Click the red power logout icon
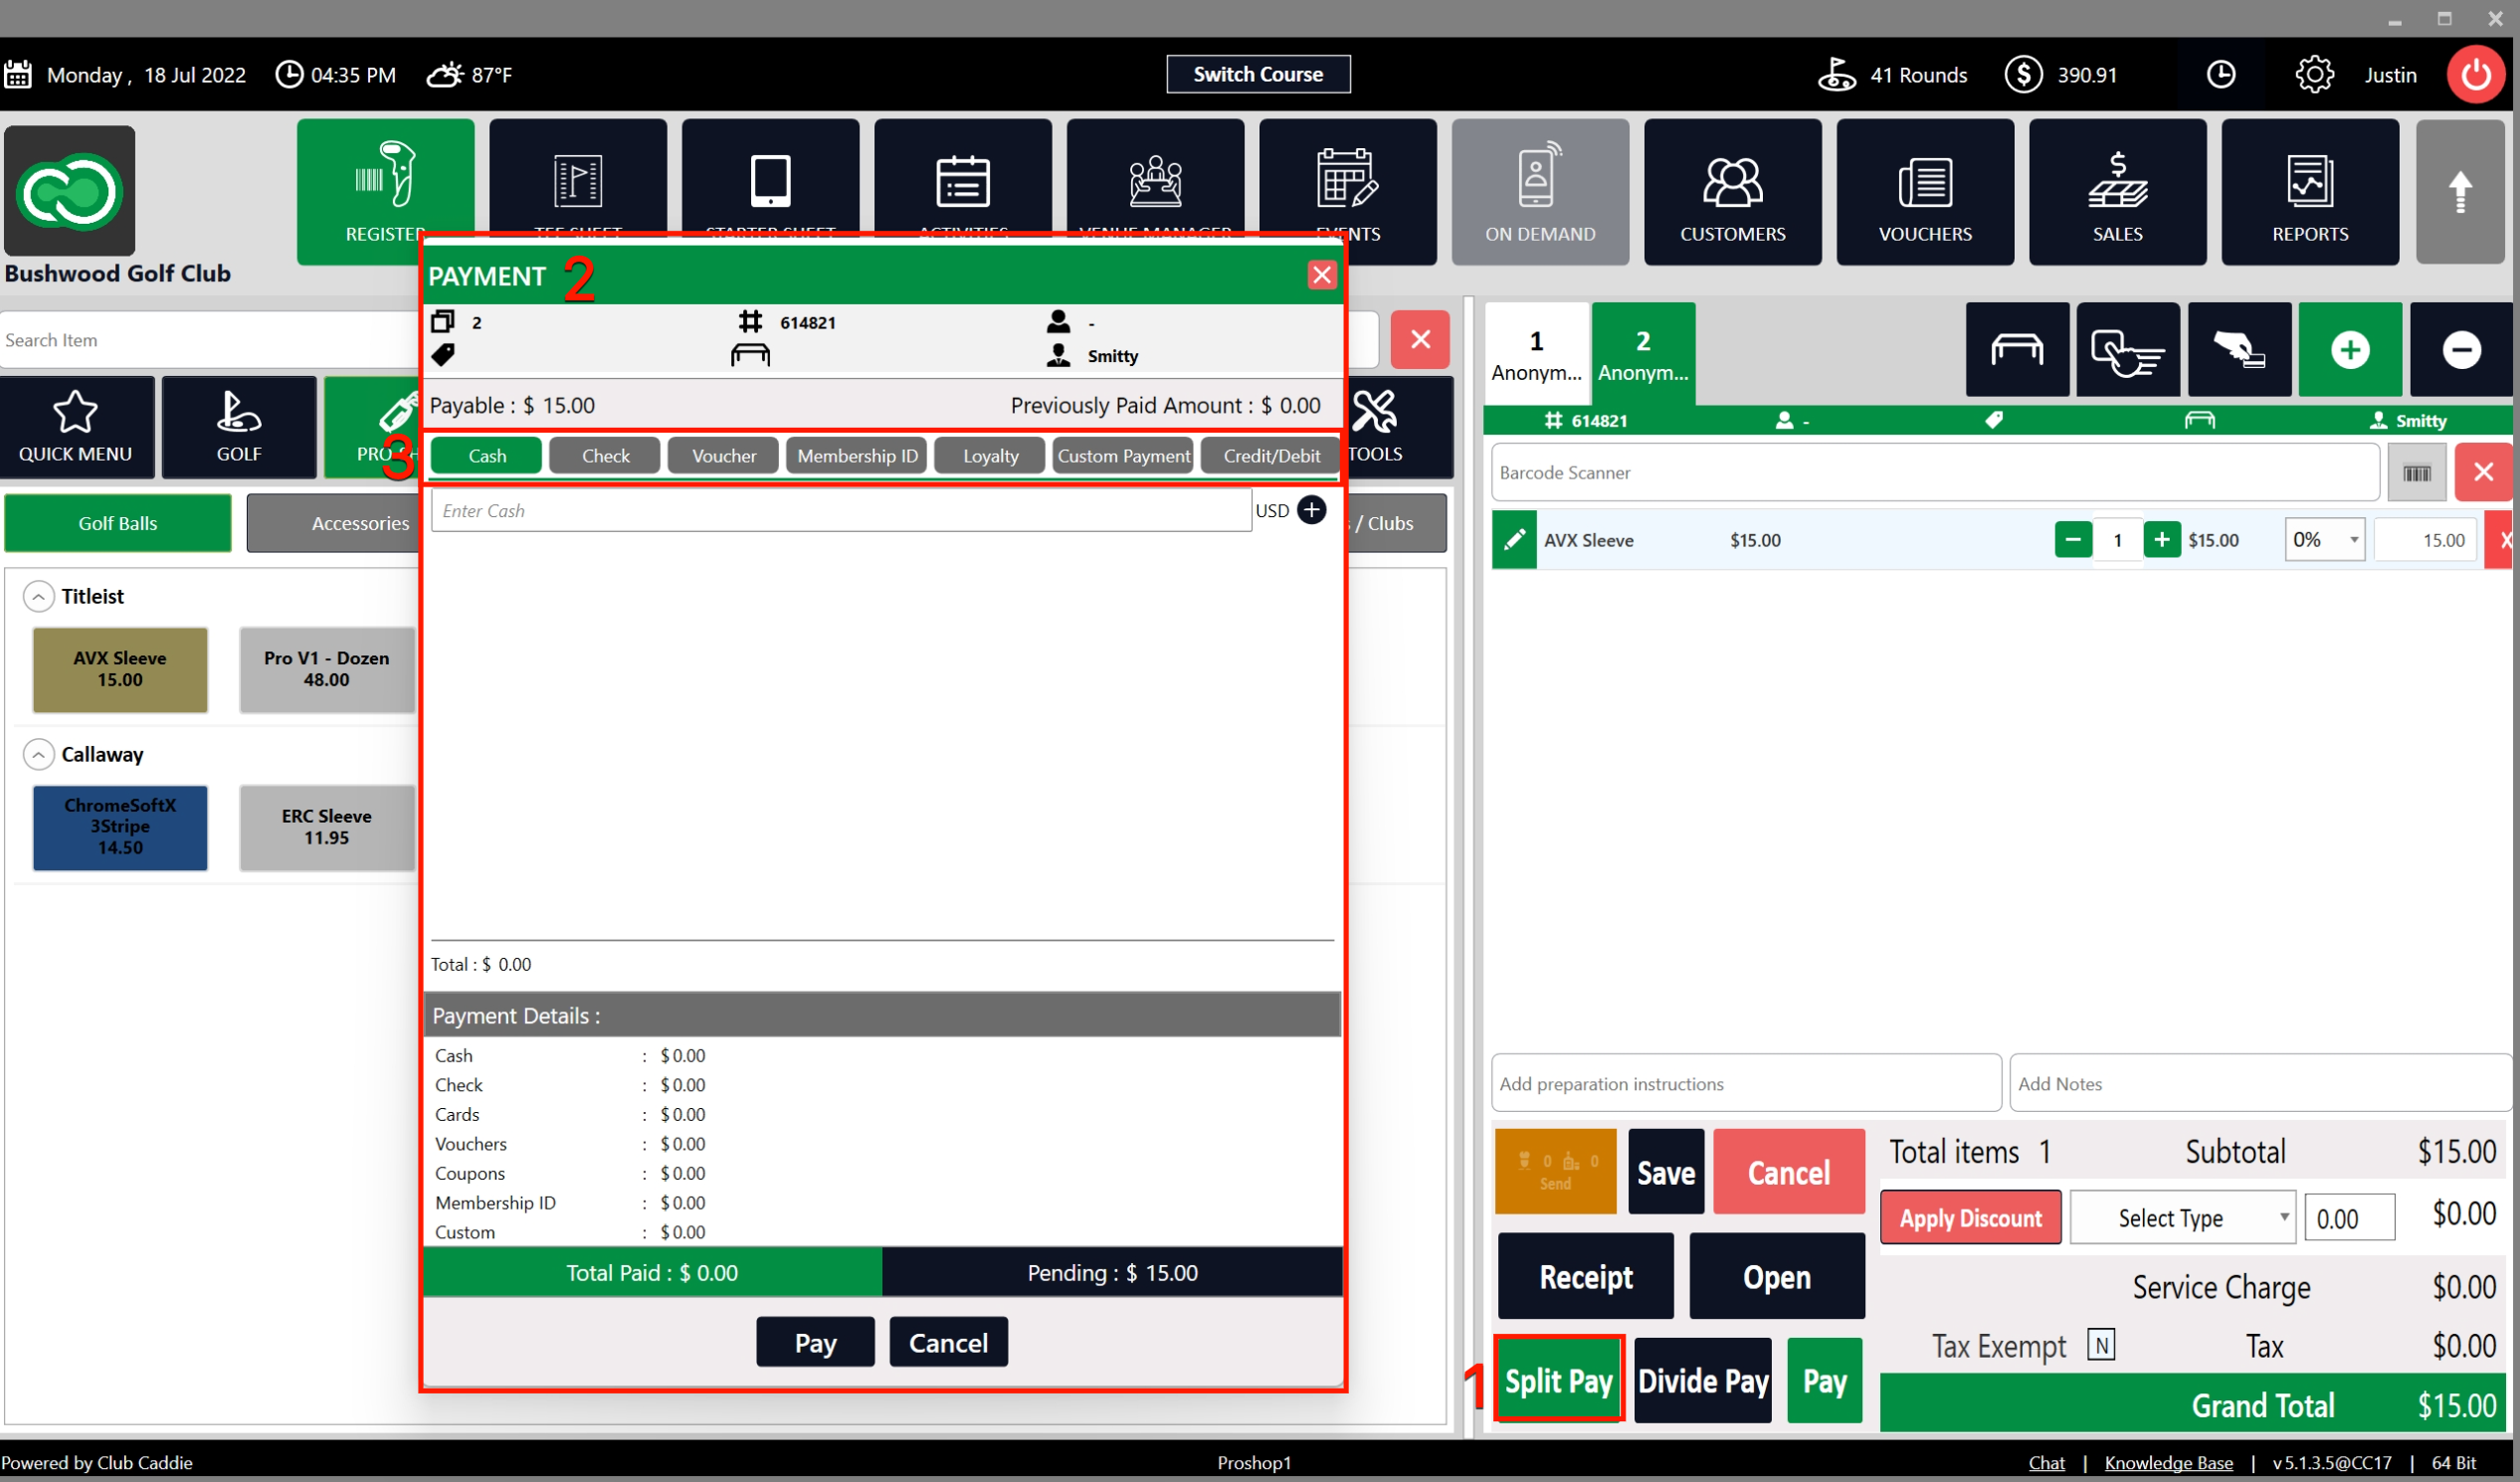The height and width of the screenshot is (1482, 2520). pos(2475,75)
